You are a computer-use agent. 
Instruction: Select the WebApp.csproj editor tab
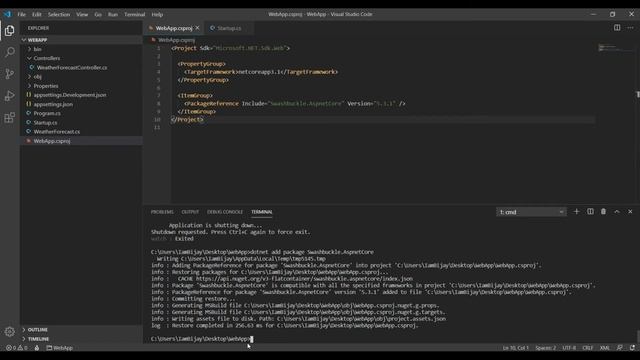click(x=173, y=28)
